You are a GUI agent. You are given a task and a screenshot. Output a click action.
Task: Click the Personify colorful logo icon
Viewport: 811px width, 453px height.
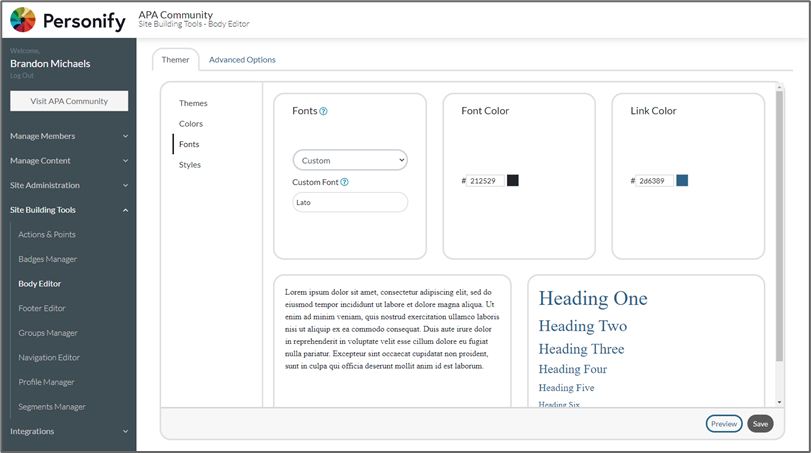point(23,20)
